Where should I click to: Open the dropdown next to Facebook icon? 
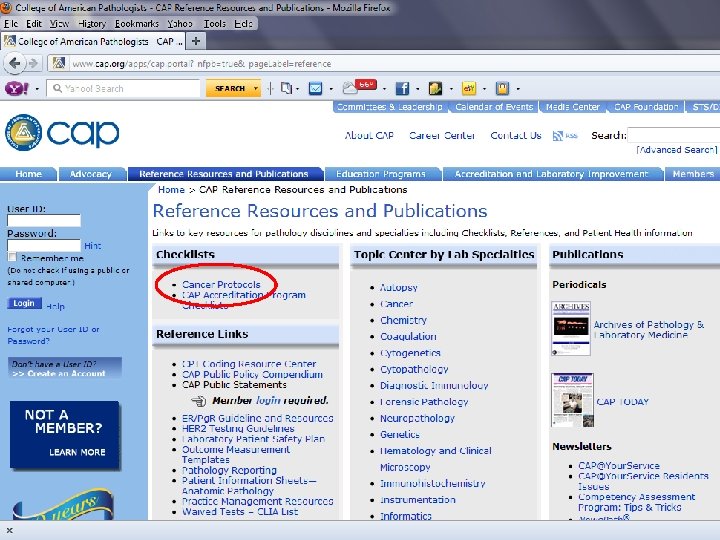417,89
